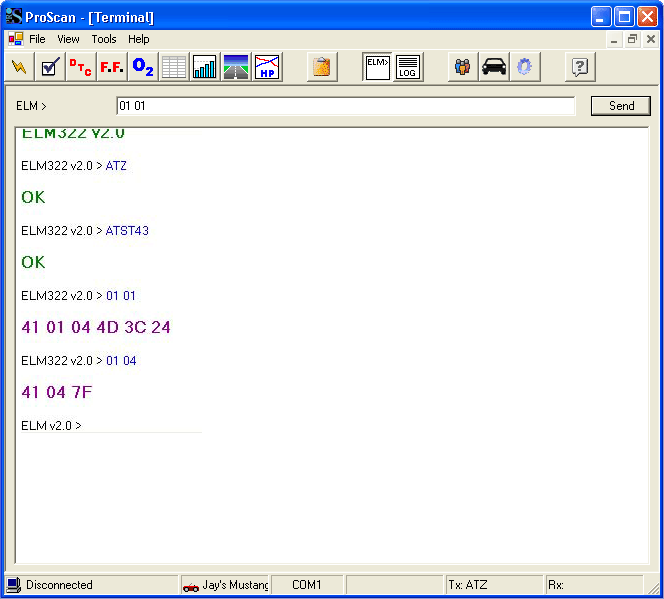Viewport: 664px width, 599px height.
Task: Click the Disconnected status text
Action: pos(59,585)
